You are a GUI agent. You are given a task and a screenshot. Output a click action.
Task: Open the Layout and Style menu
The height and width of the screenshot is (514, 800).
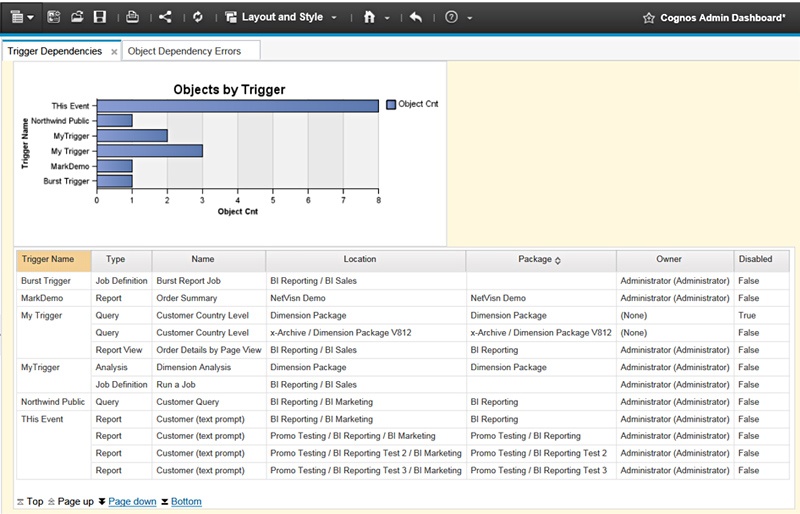coord(281,17)
